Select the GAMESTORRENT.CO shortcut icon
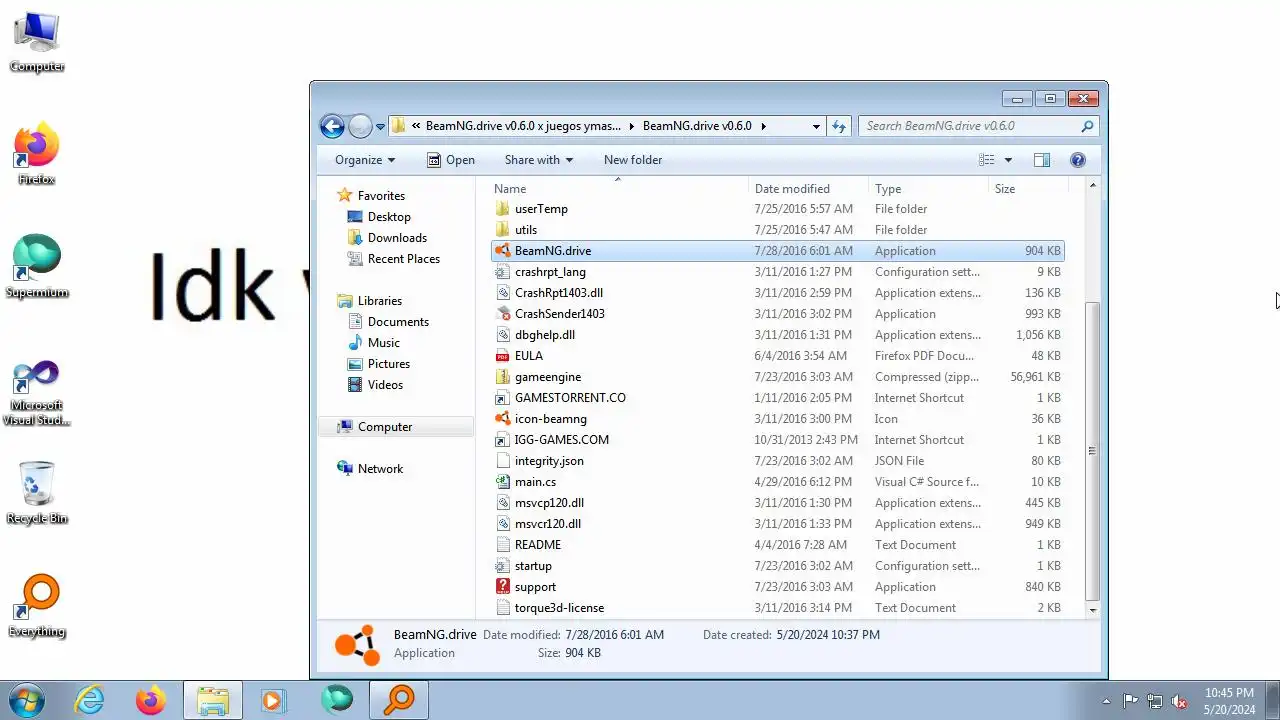This screenshot has width=1280, height=720. [503, 398]
